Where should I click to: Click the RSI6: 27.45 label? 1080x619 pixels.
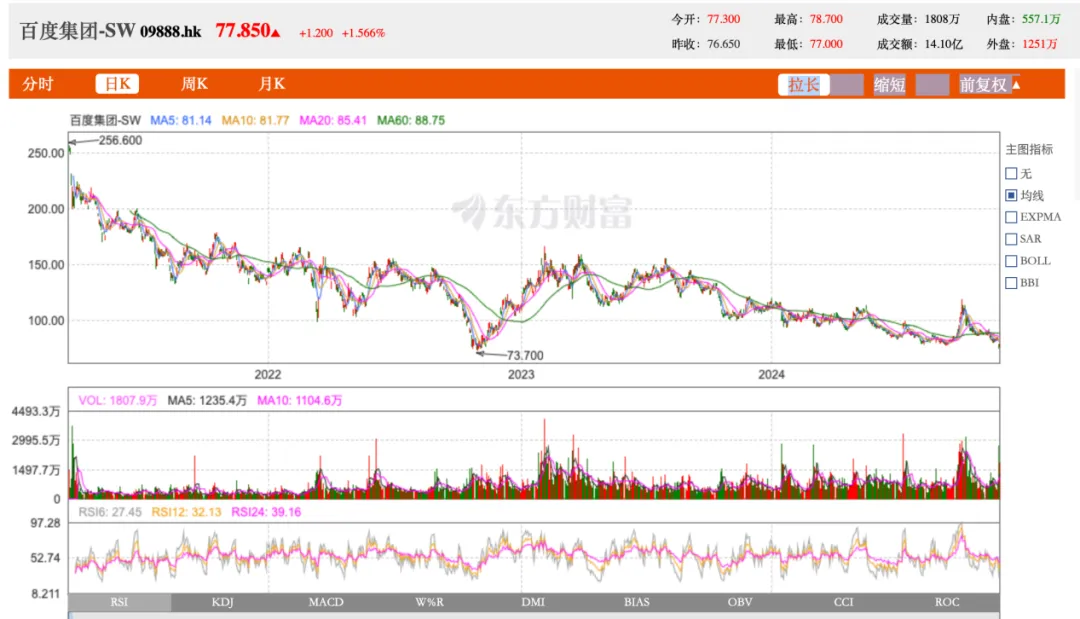tap(110, 512)
